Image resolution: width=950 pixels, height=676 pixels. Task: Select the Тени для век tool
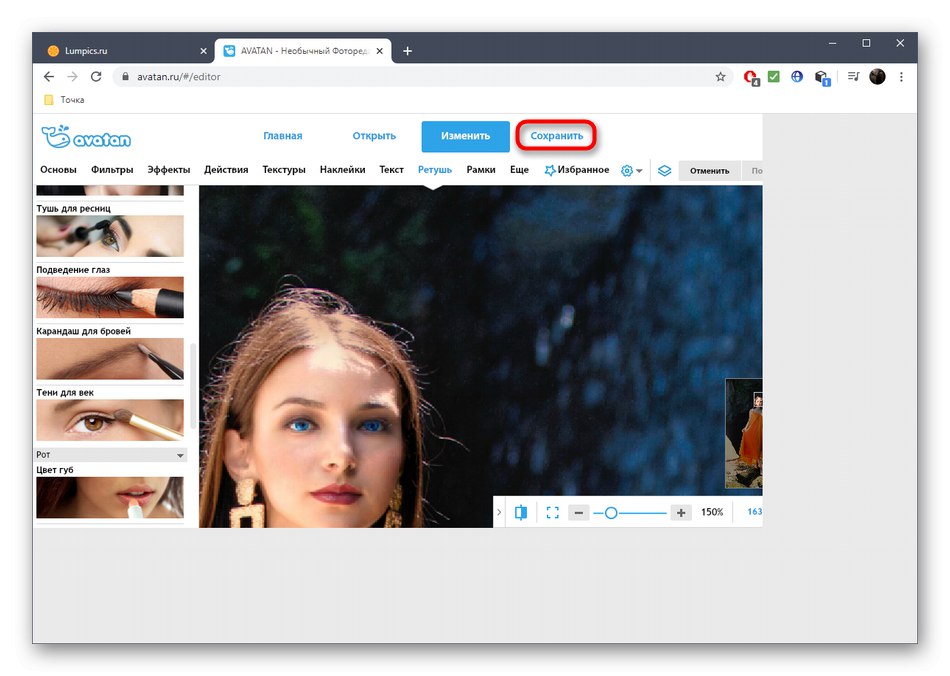click(x=110, y=420)
